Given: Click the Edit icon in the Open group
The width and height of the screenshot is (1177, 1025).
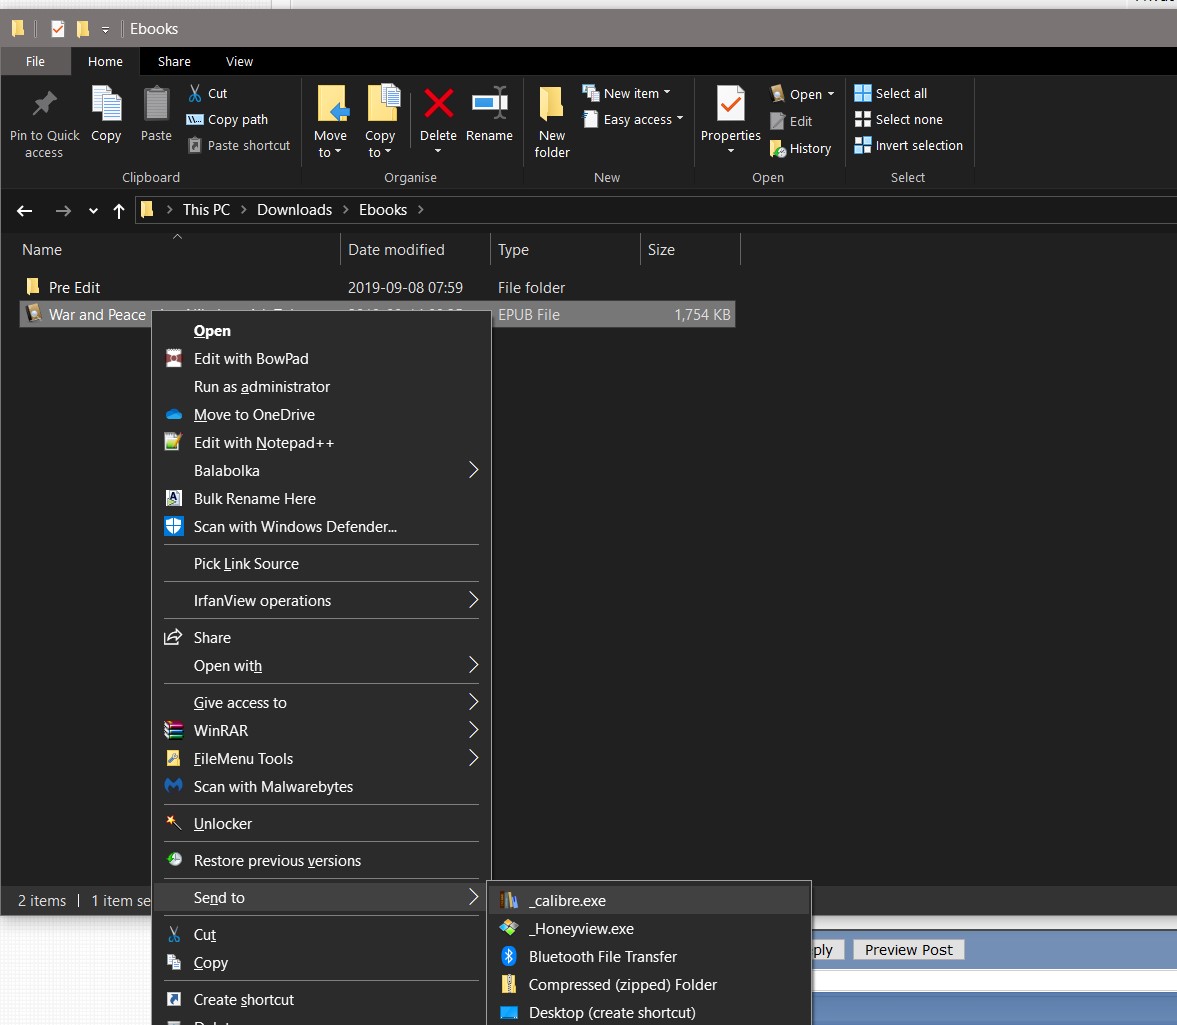Looking at the screenshot, I should (x=778, y=121).
